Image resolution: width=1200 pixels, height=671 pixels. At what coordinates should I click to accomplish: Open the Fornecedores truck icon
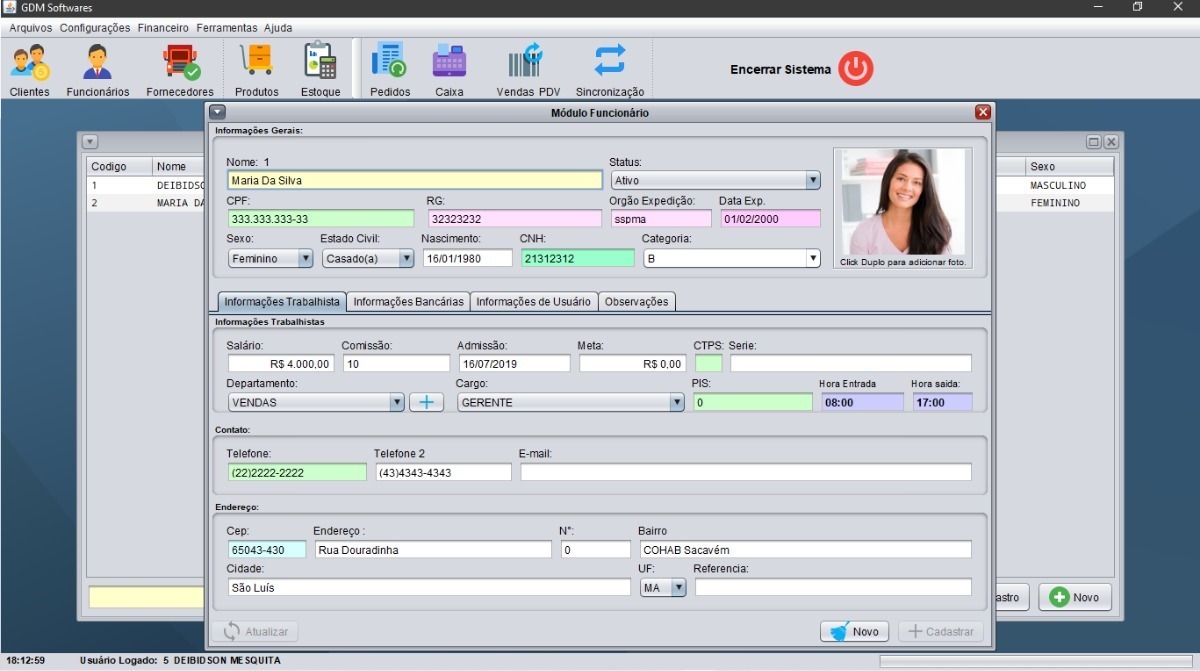coord(180,63)
